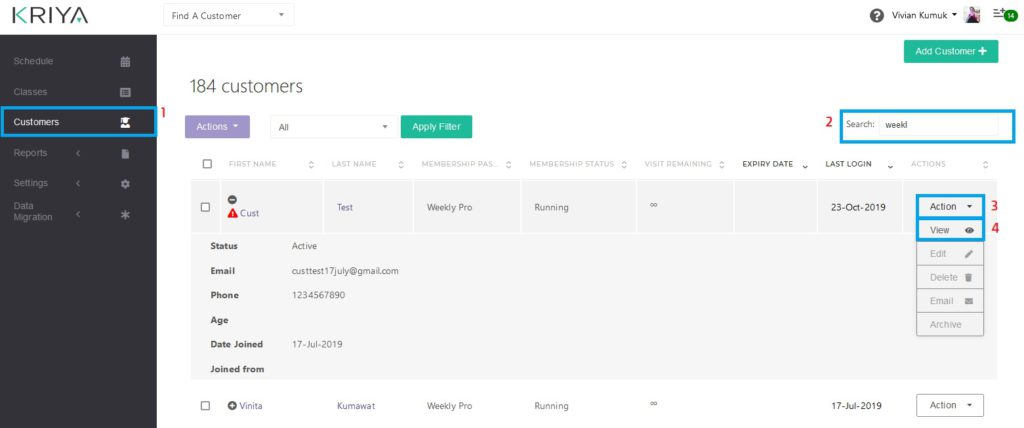This screenshot has height=428, width=1024.
Task: Open the Find A Customer dropdown
Action: [x=228, y=15]
